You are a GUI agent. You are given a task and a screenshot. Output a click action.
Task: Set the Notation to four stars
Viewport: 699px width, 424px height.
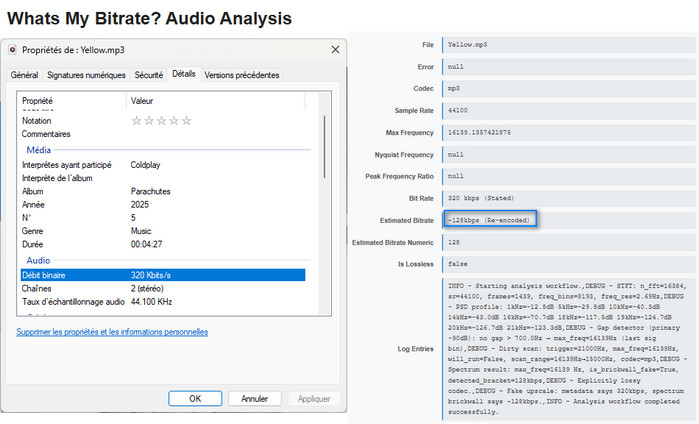(174, 121)
